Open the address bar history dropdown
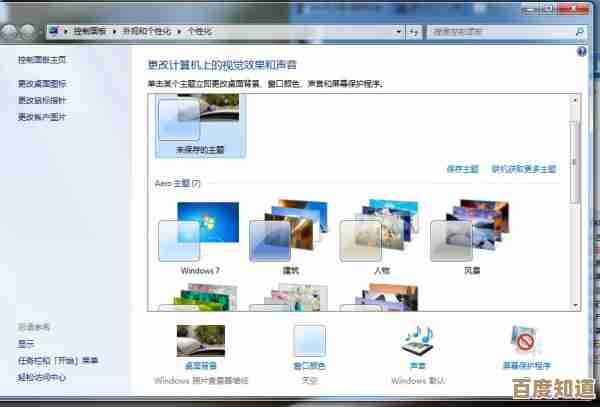This screenshot has height=407, width=600. tap(399, 32)
